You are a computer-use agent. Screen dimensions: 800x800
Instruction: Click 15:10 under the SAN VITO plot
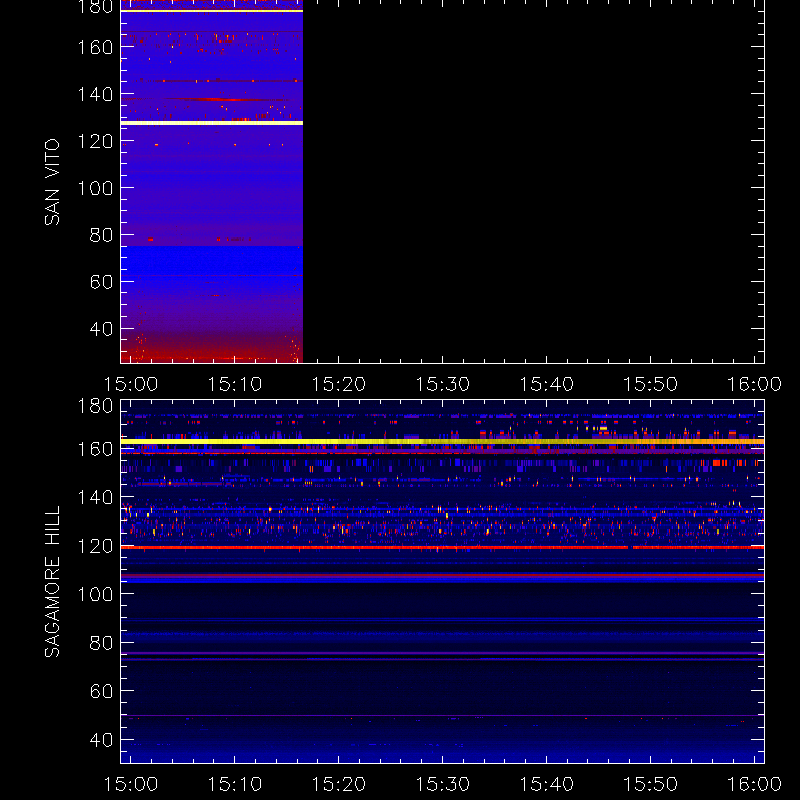[235, 384]
